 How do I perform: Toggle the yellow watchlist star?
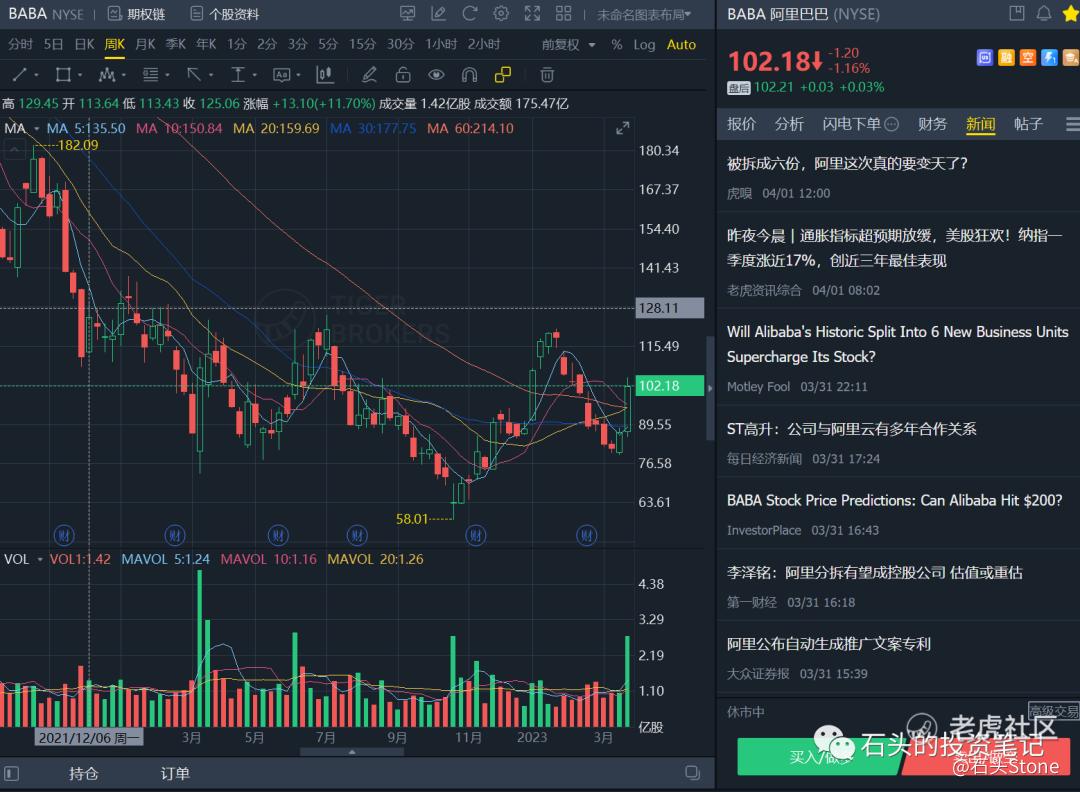[x=1071, y=13]
